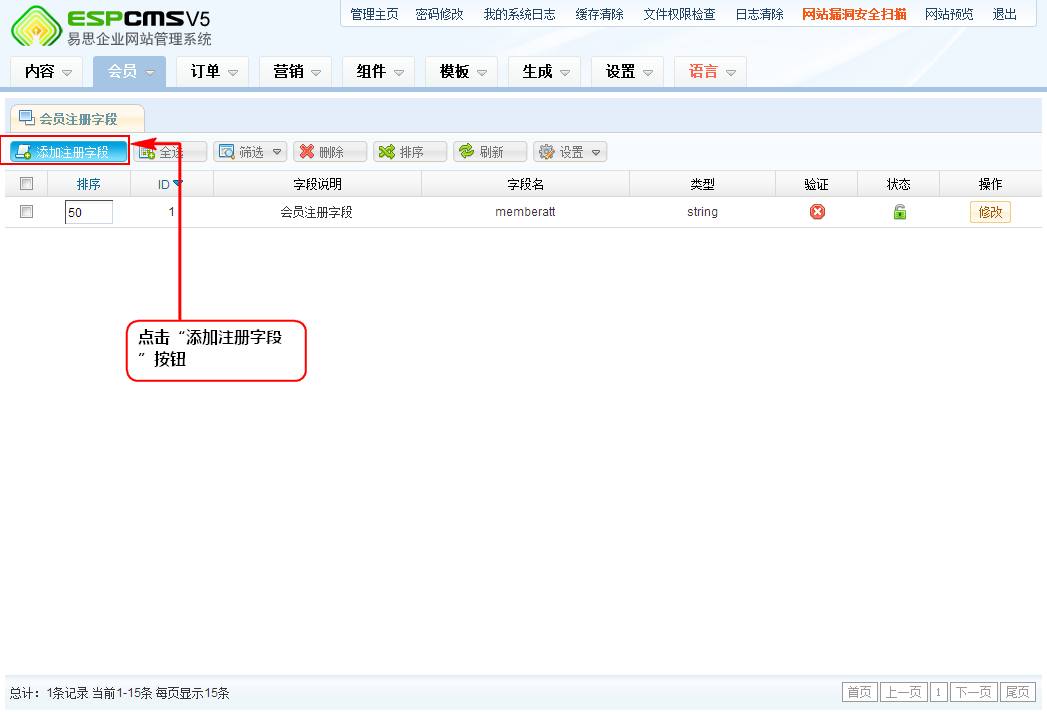Open the 筛选 filter dropdown
The width and height of the screenshot is (1047, 712).
point(250,152)
